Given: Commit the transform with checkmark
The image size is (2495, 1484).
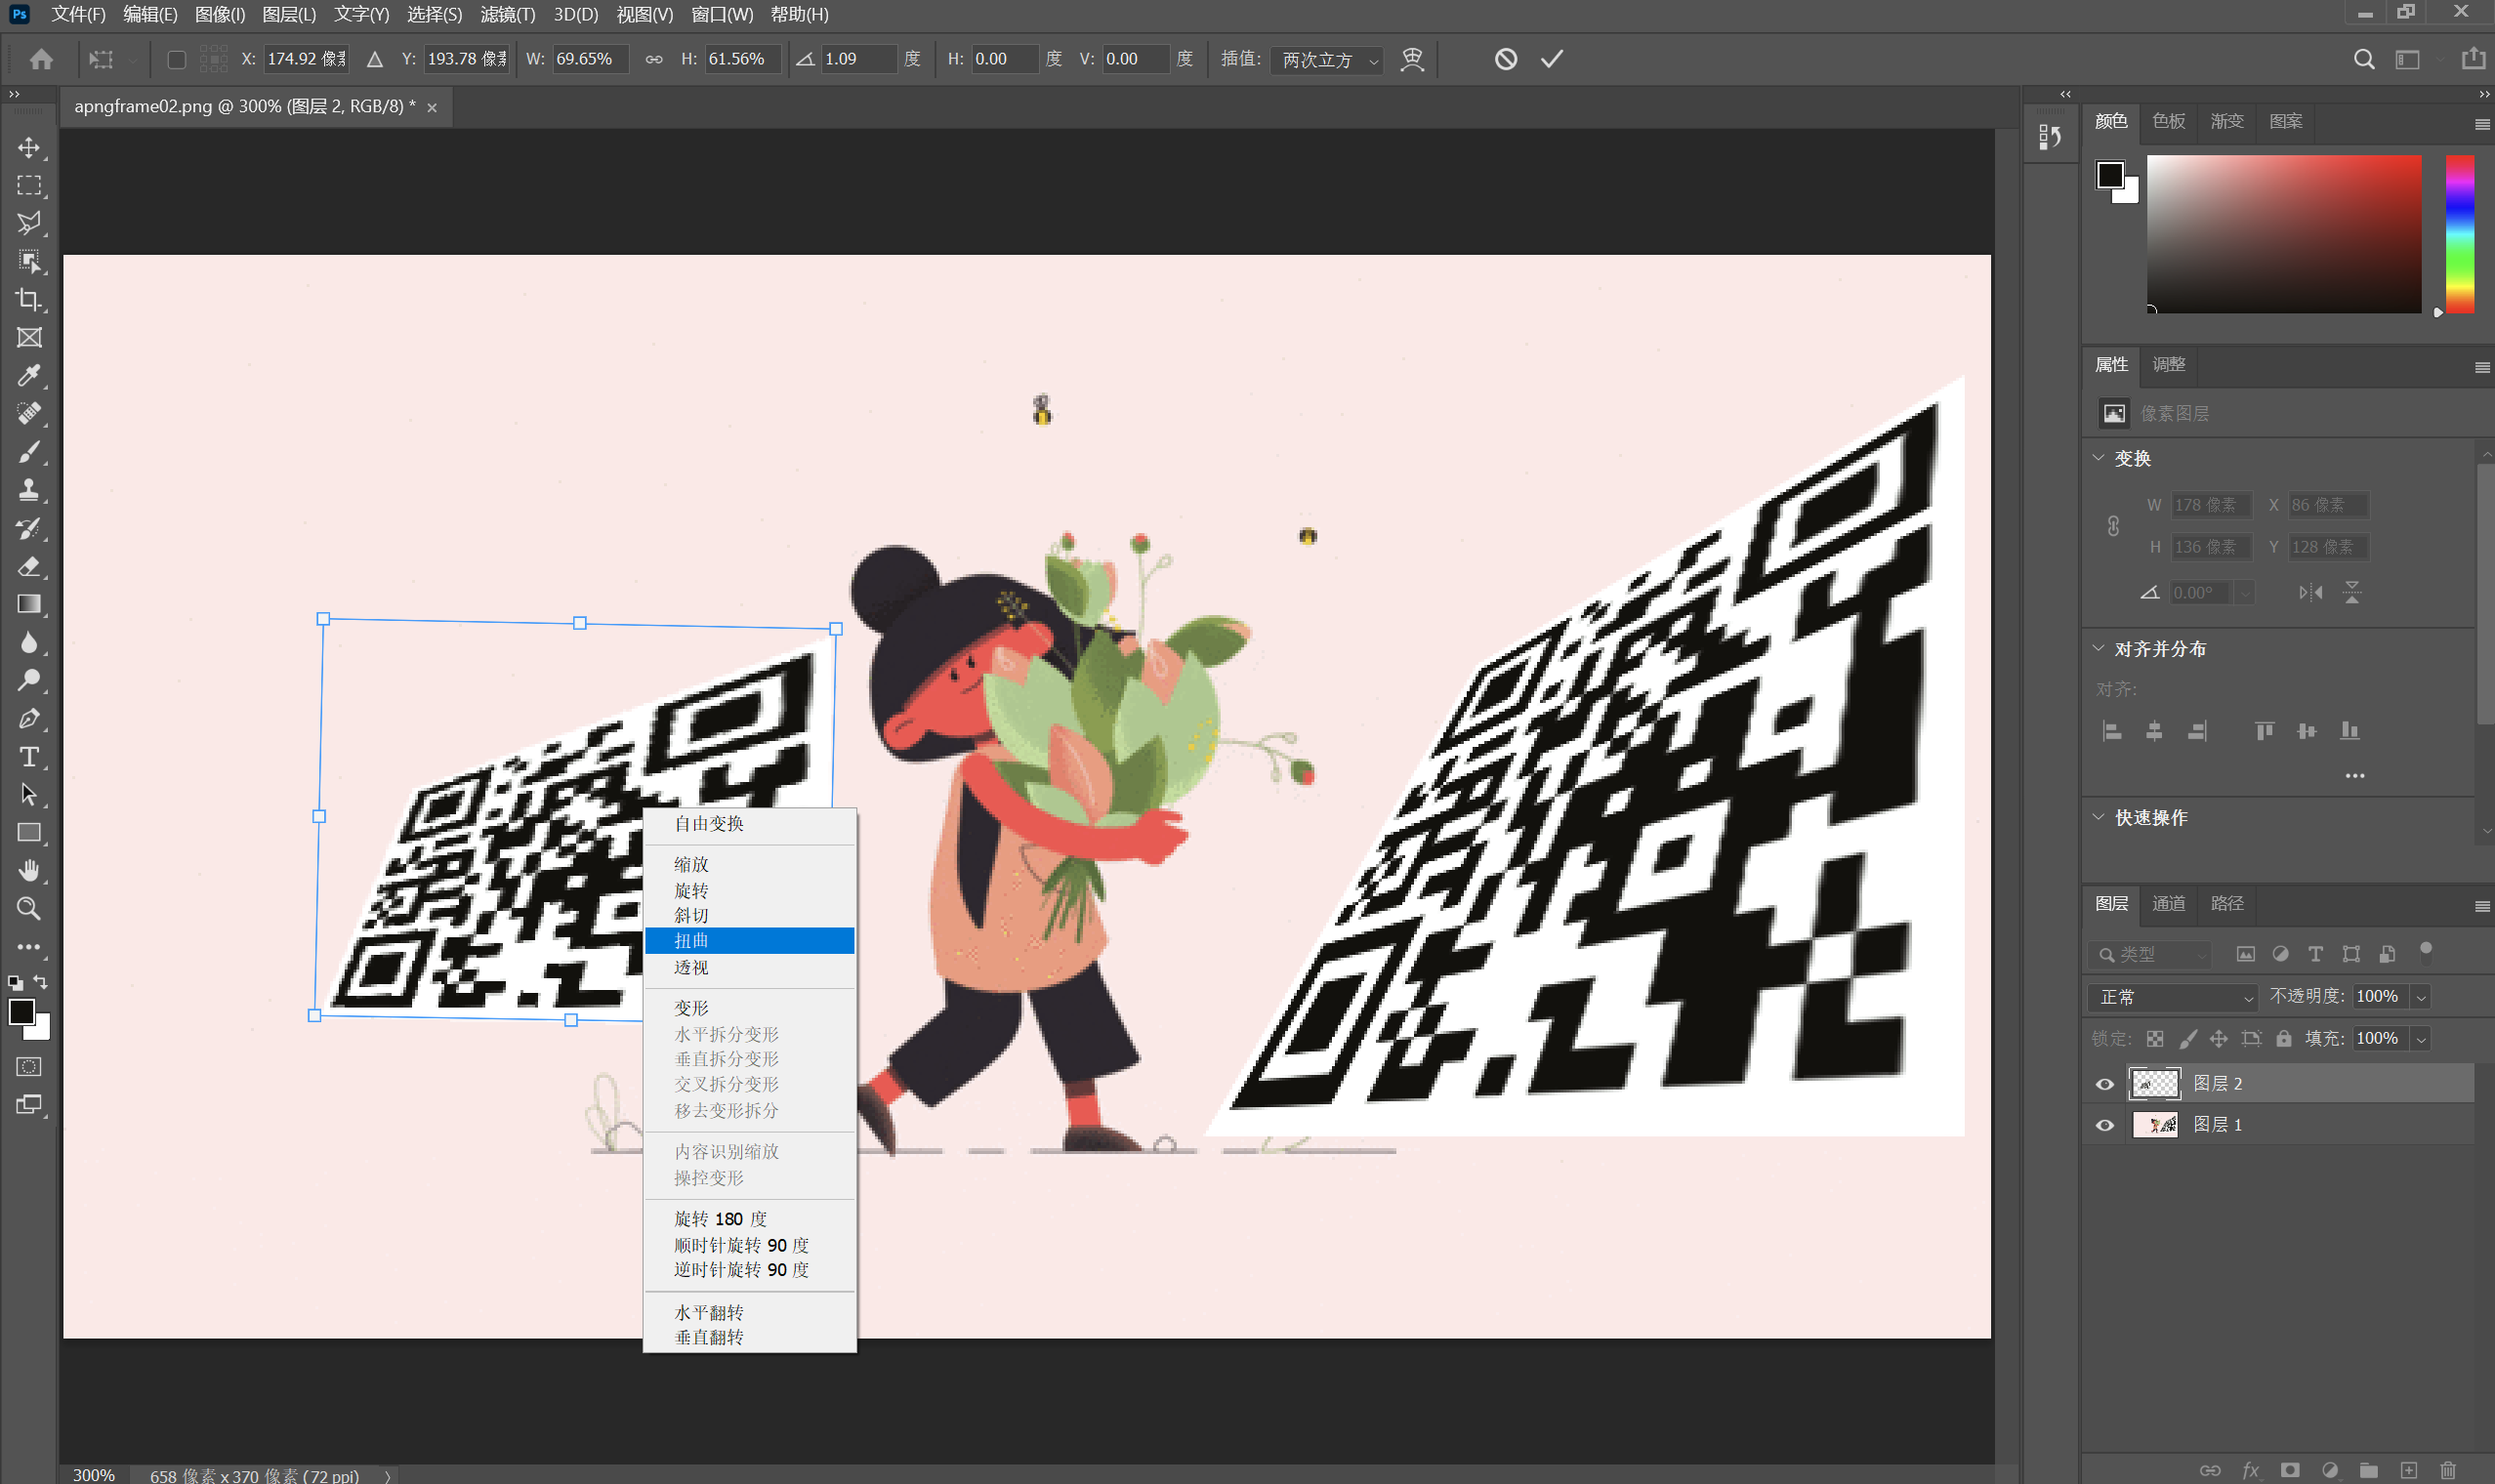Looking at the screenshot, I should point(1552,59).
